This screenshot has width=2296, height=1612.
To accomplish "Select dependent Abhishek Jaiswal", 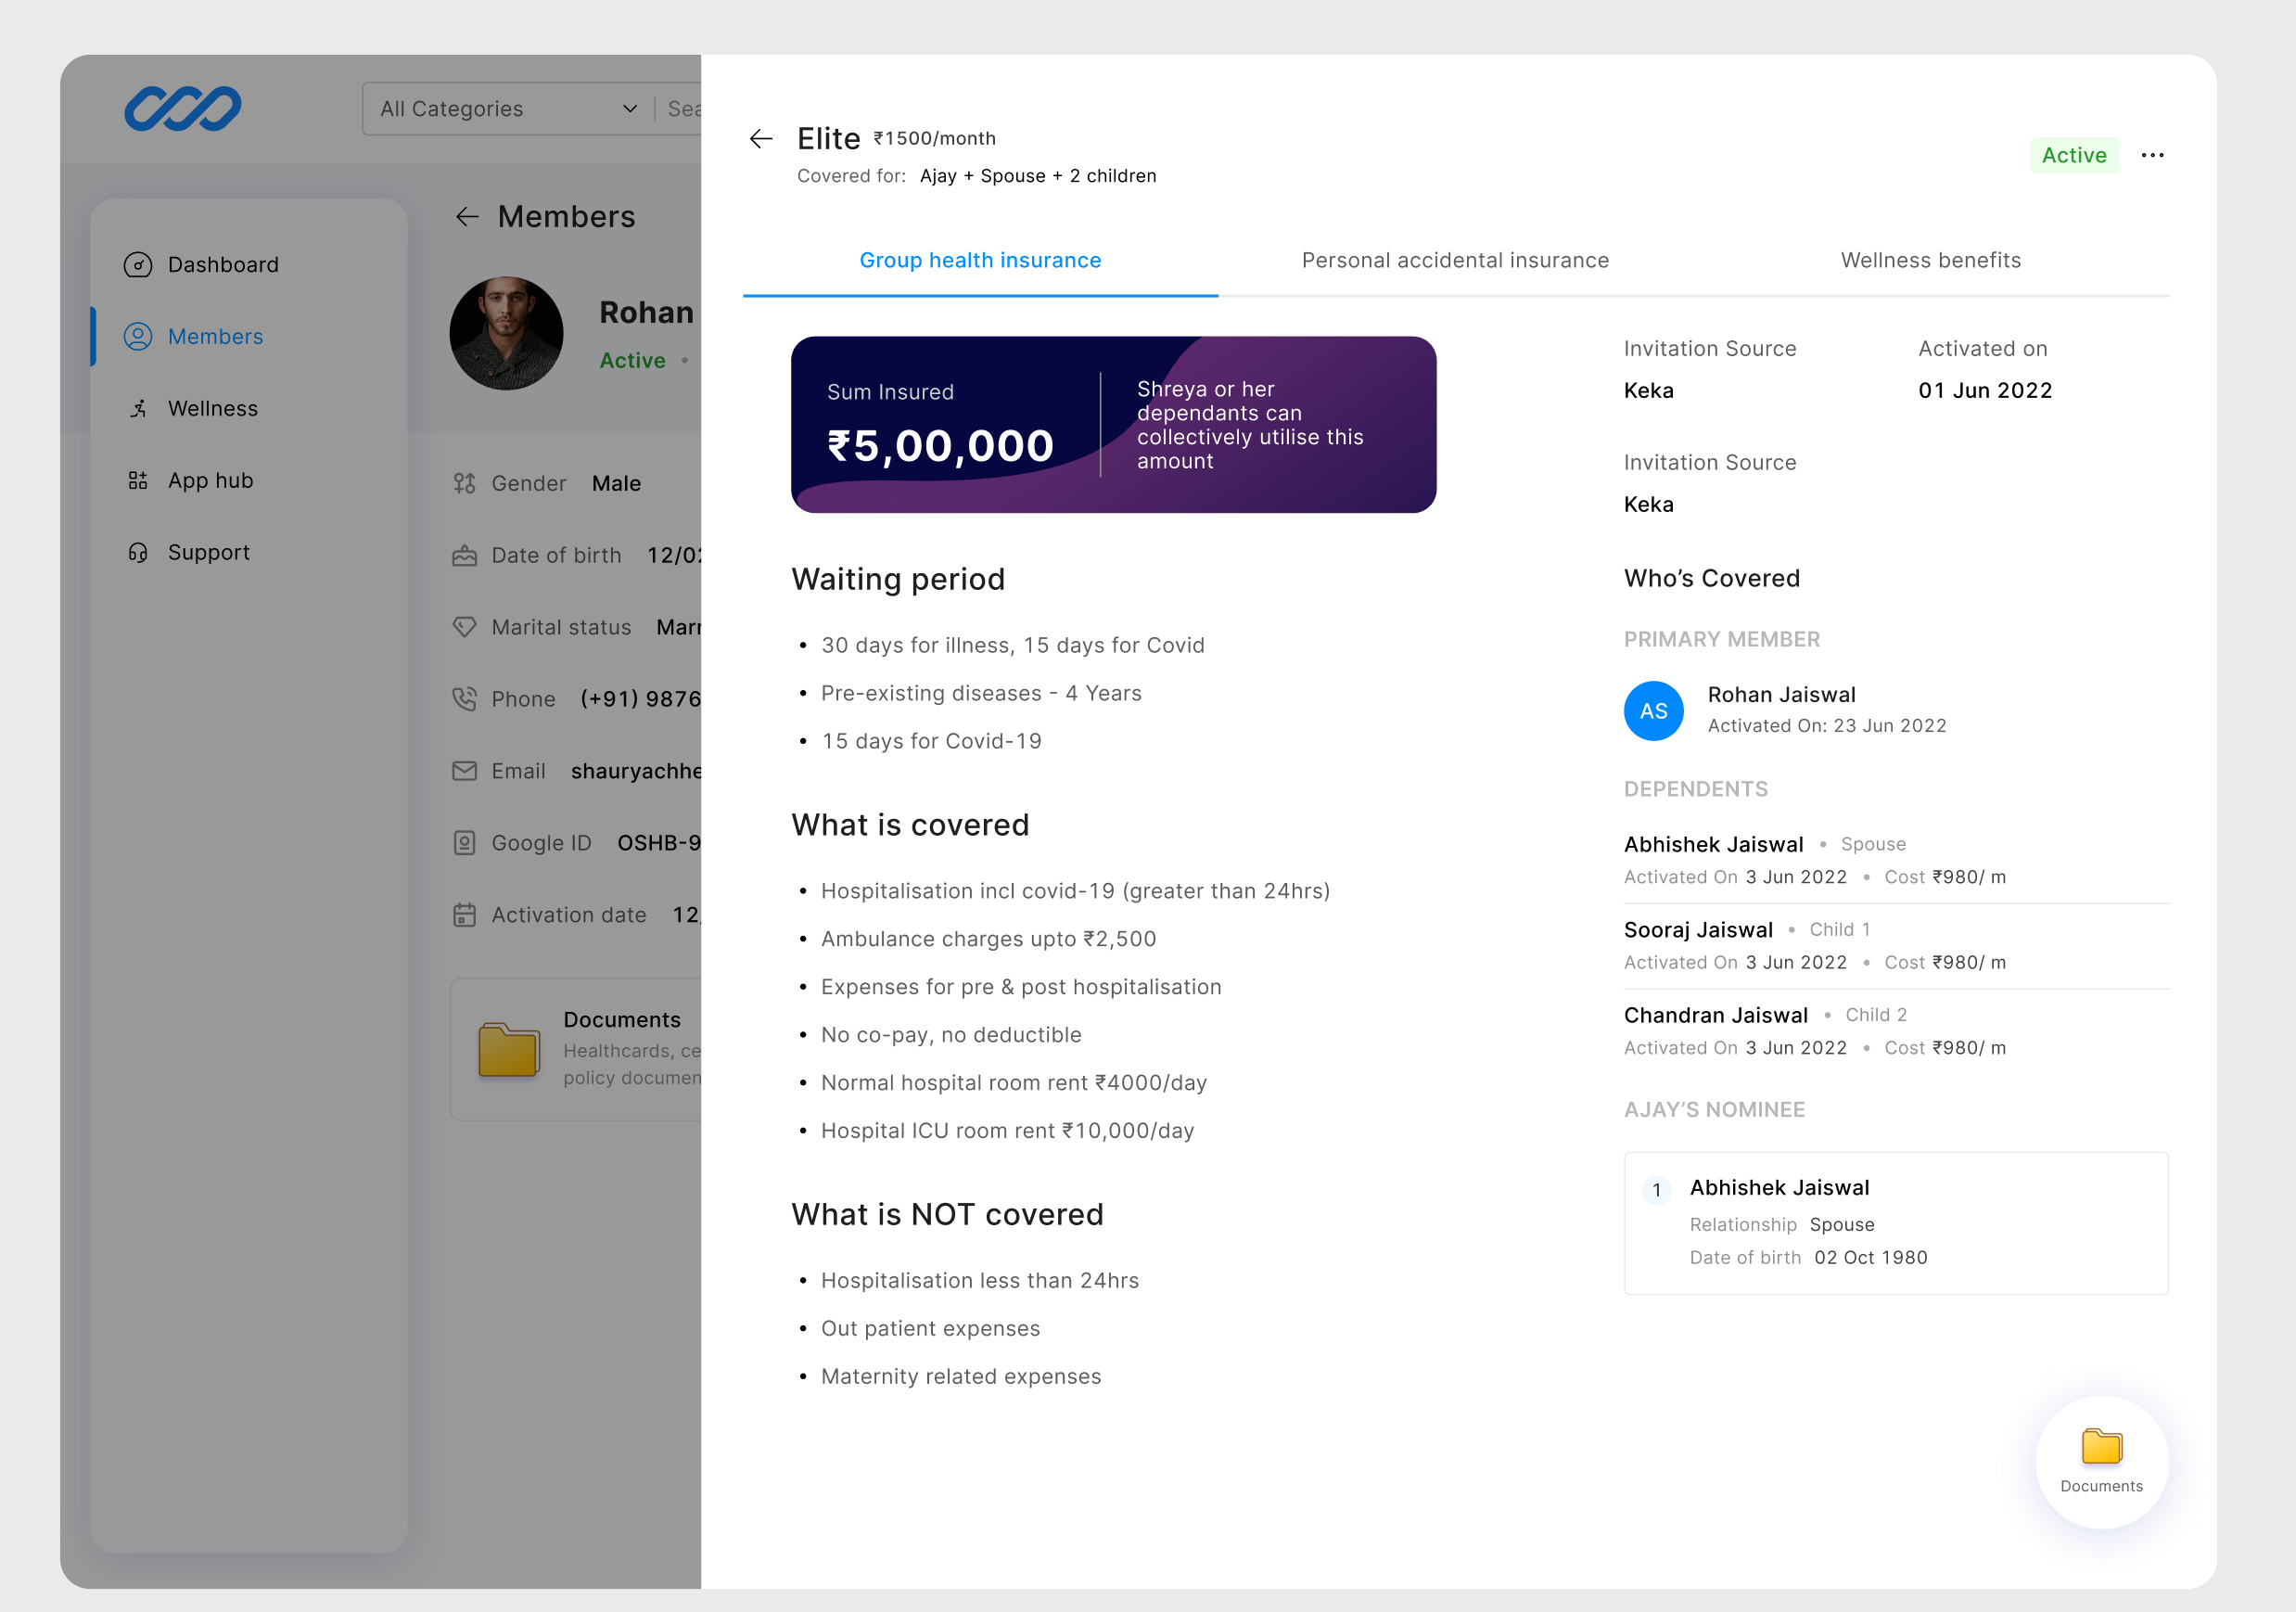I will click(x=1713, y=843).
